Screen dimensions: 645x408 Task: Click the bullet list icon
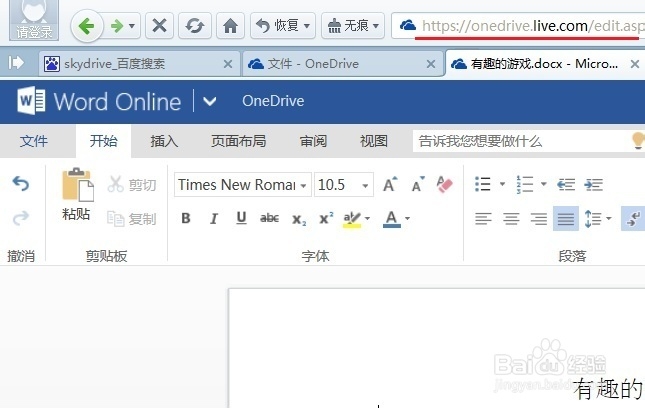(x=483, y=184)
